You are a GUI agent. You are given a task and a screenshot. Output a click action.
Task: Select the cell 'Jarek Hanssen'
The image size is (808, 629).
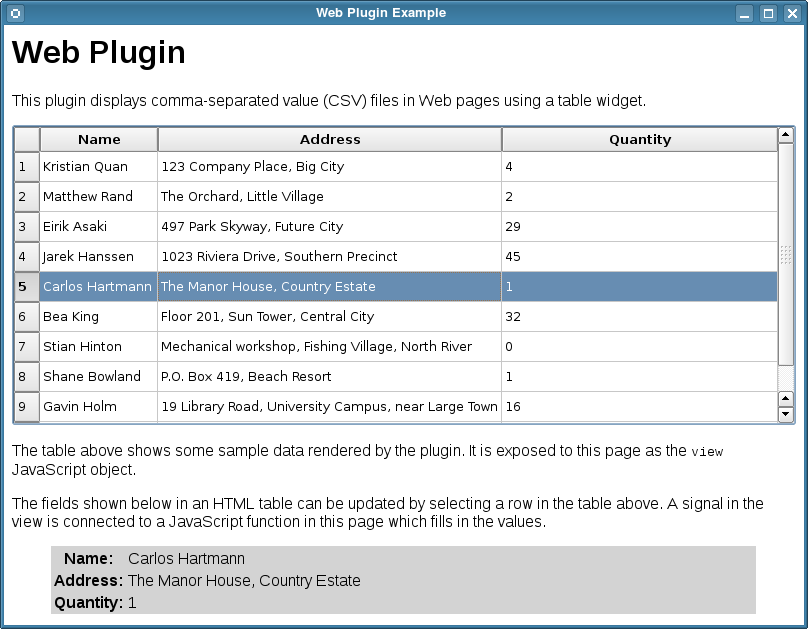99,256
